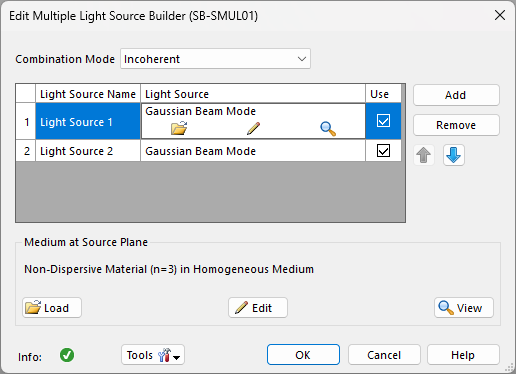This screenshot has height=374, width=516.
Task: View the medium at source plane
Action: 464,307
